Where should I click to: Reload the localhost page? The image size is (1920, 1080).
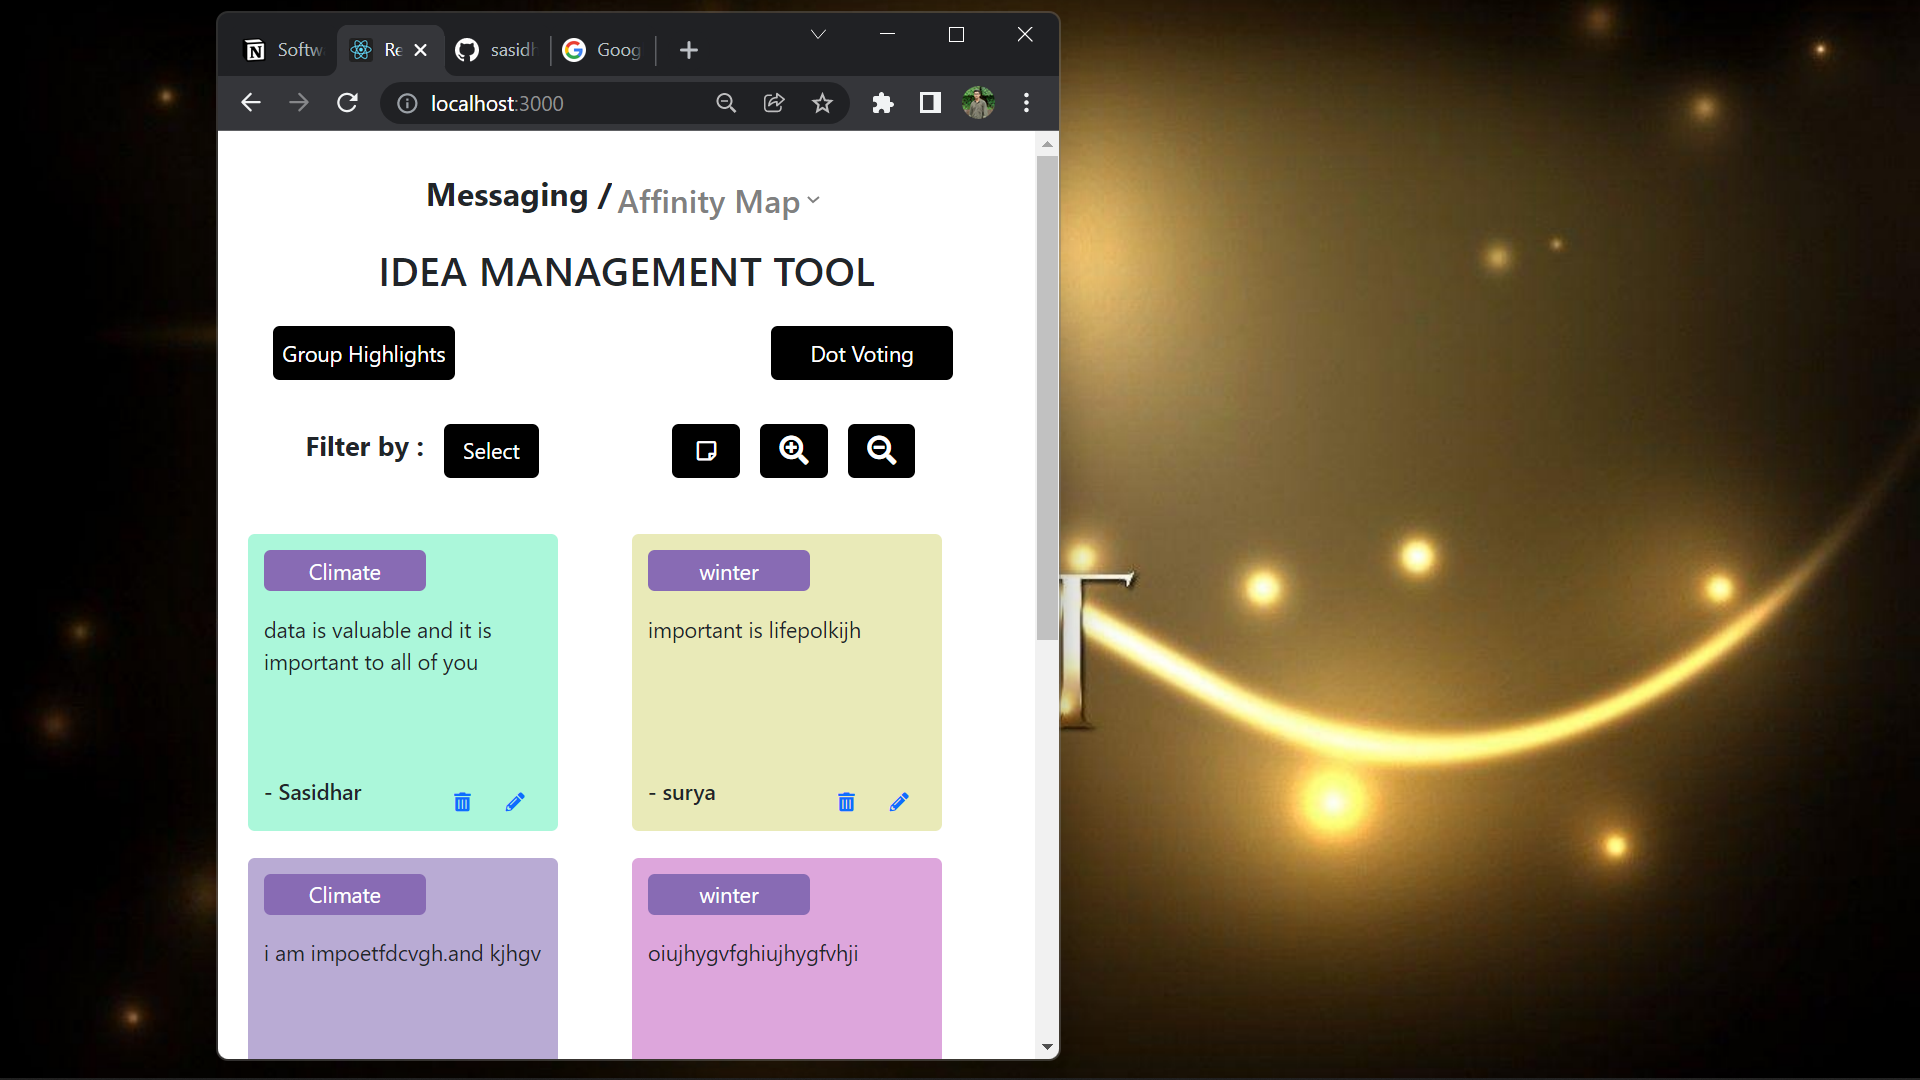click(347, 103)
